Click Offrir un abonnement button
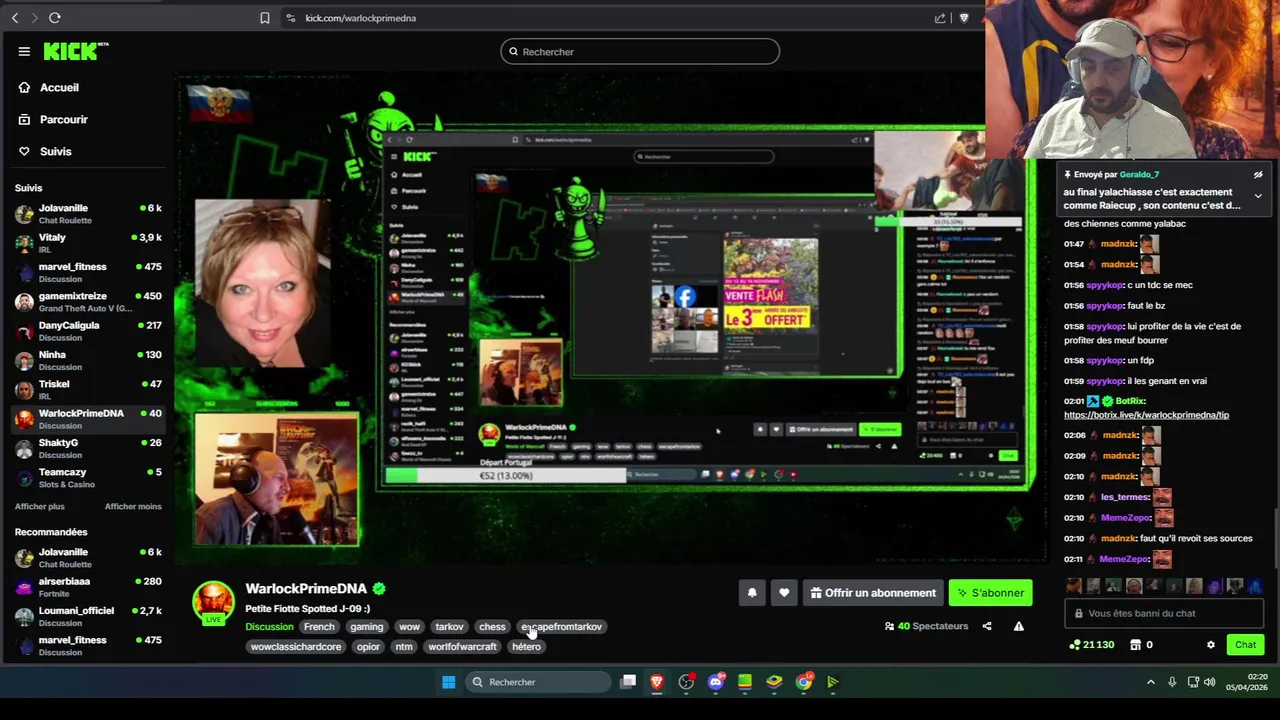 [x=872, y=593]
